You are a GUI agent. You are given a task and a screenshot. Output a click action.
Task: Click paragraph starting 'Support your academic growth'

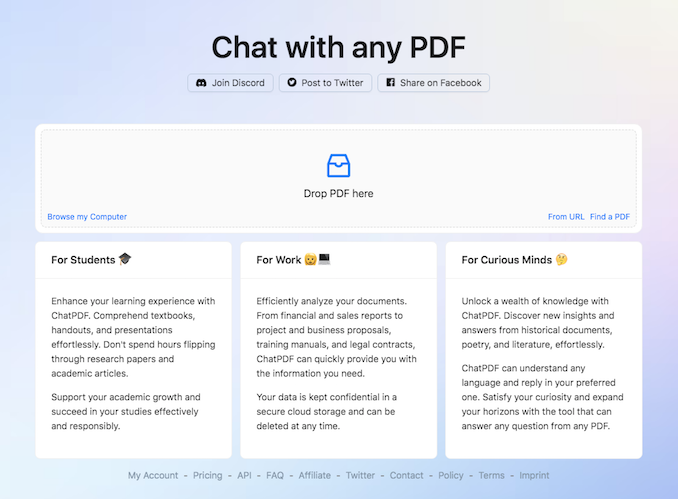click(x=126, y=411)
